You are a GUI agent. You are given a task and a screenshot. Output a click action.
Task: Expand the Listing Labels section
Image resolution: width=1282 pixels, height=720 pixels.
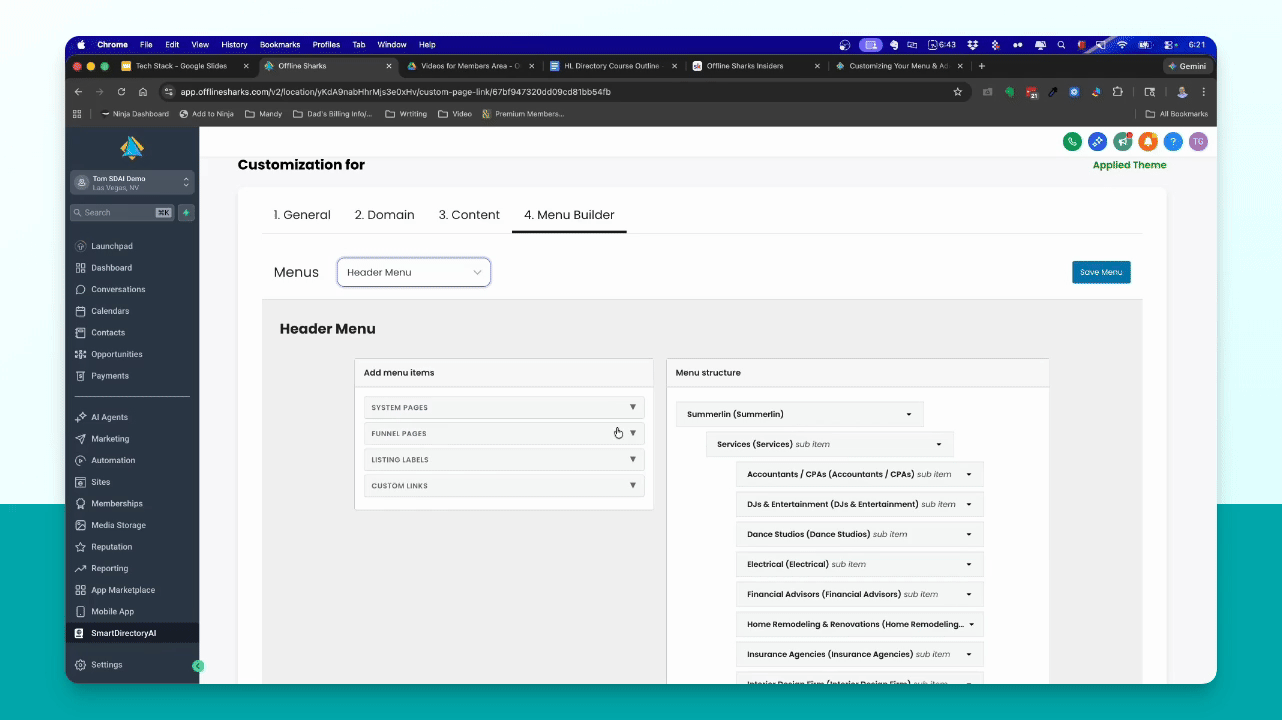[504, 459]
